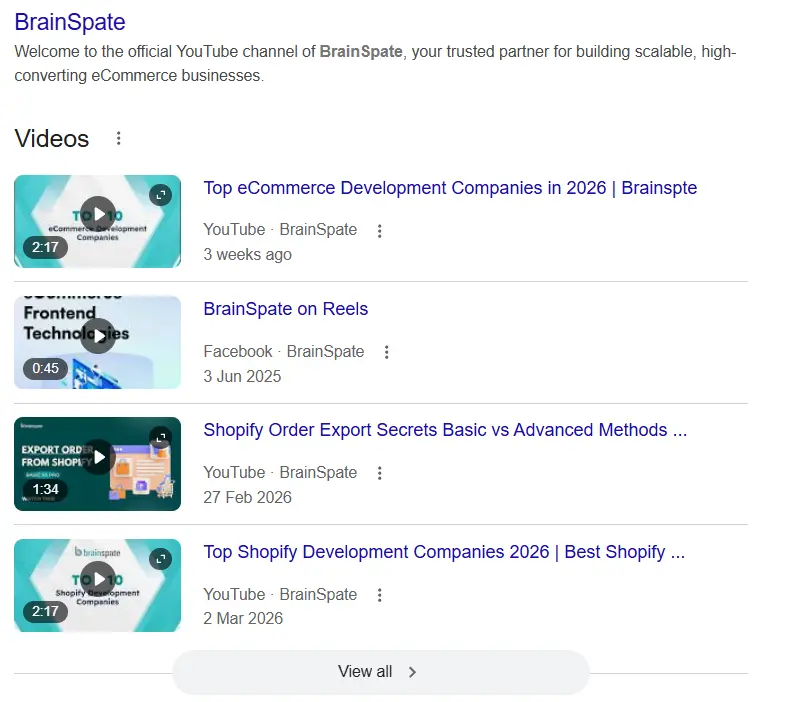Viewport: 785px width, 702px height.
Task: Open options menu beside YouTube · BrainSpate, 2 Mar 2026
Action: coord(379,595)
